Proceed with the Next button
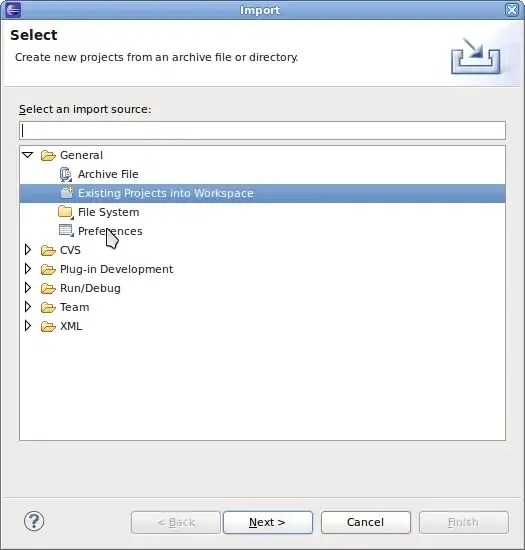The height and width of the screenshot is (550, 525). (x=268, y=522)
